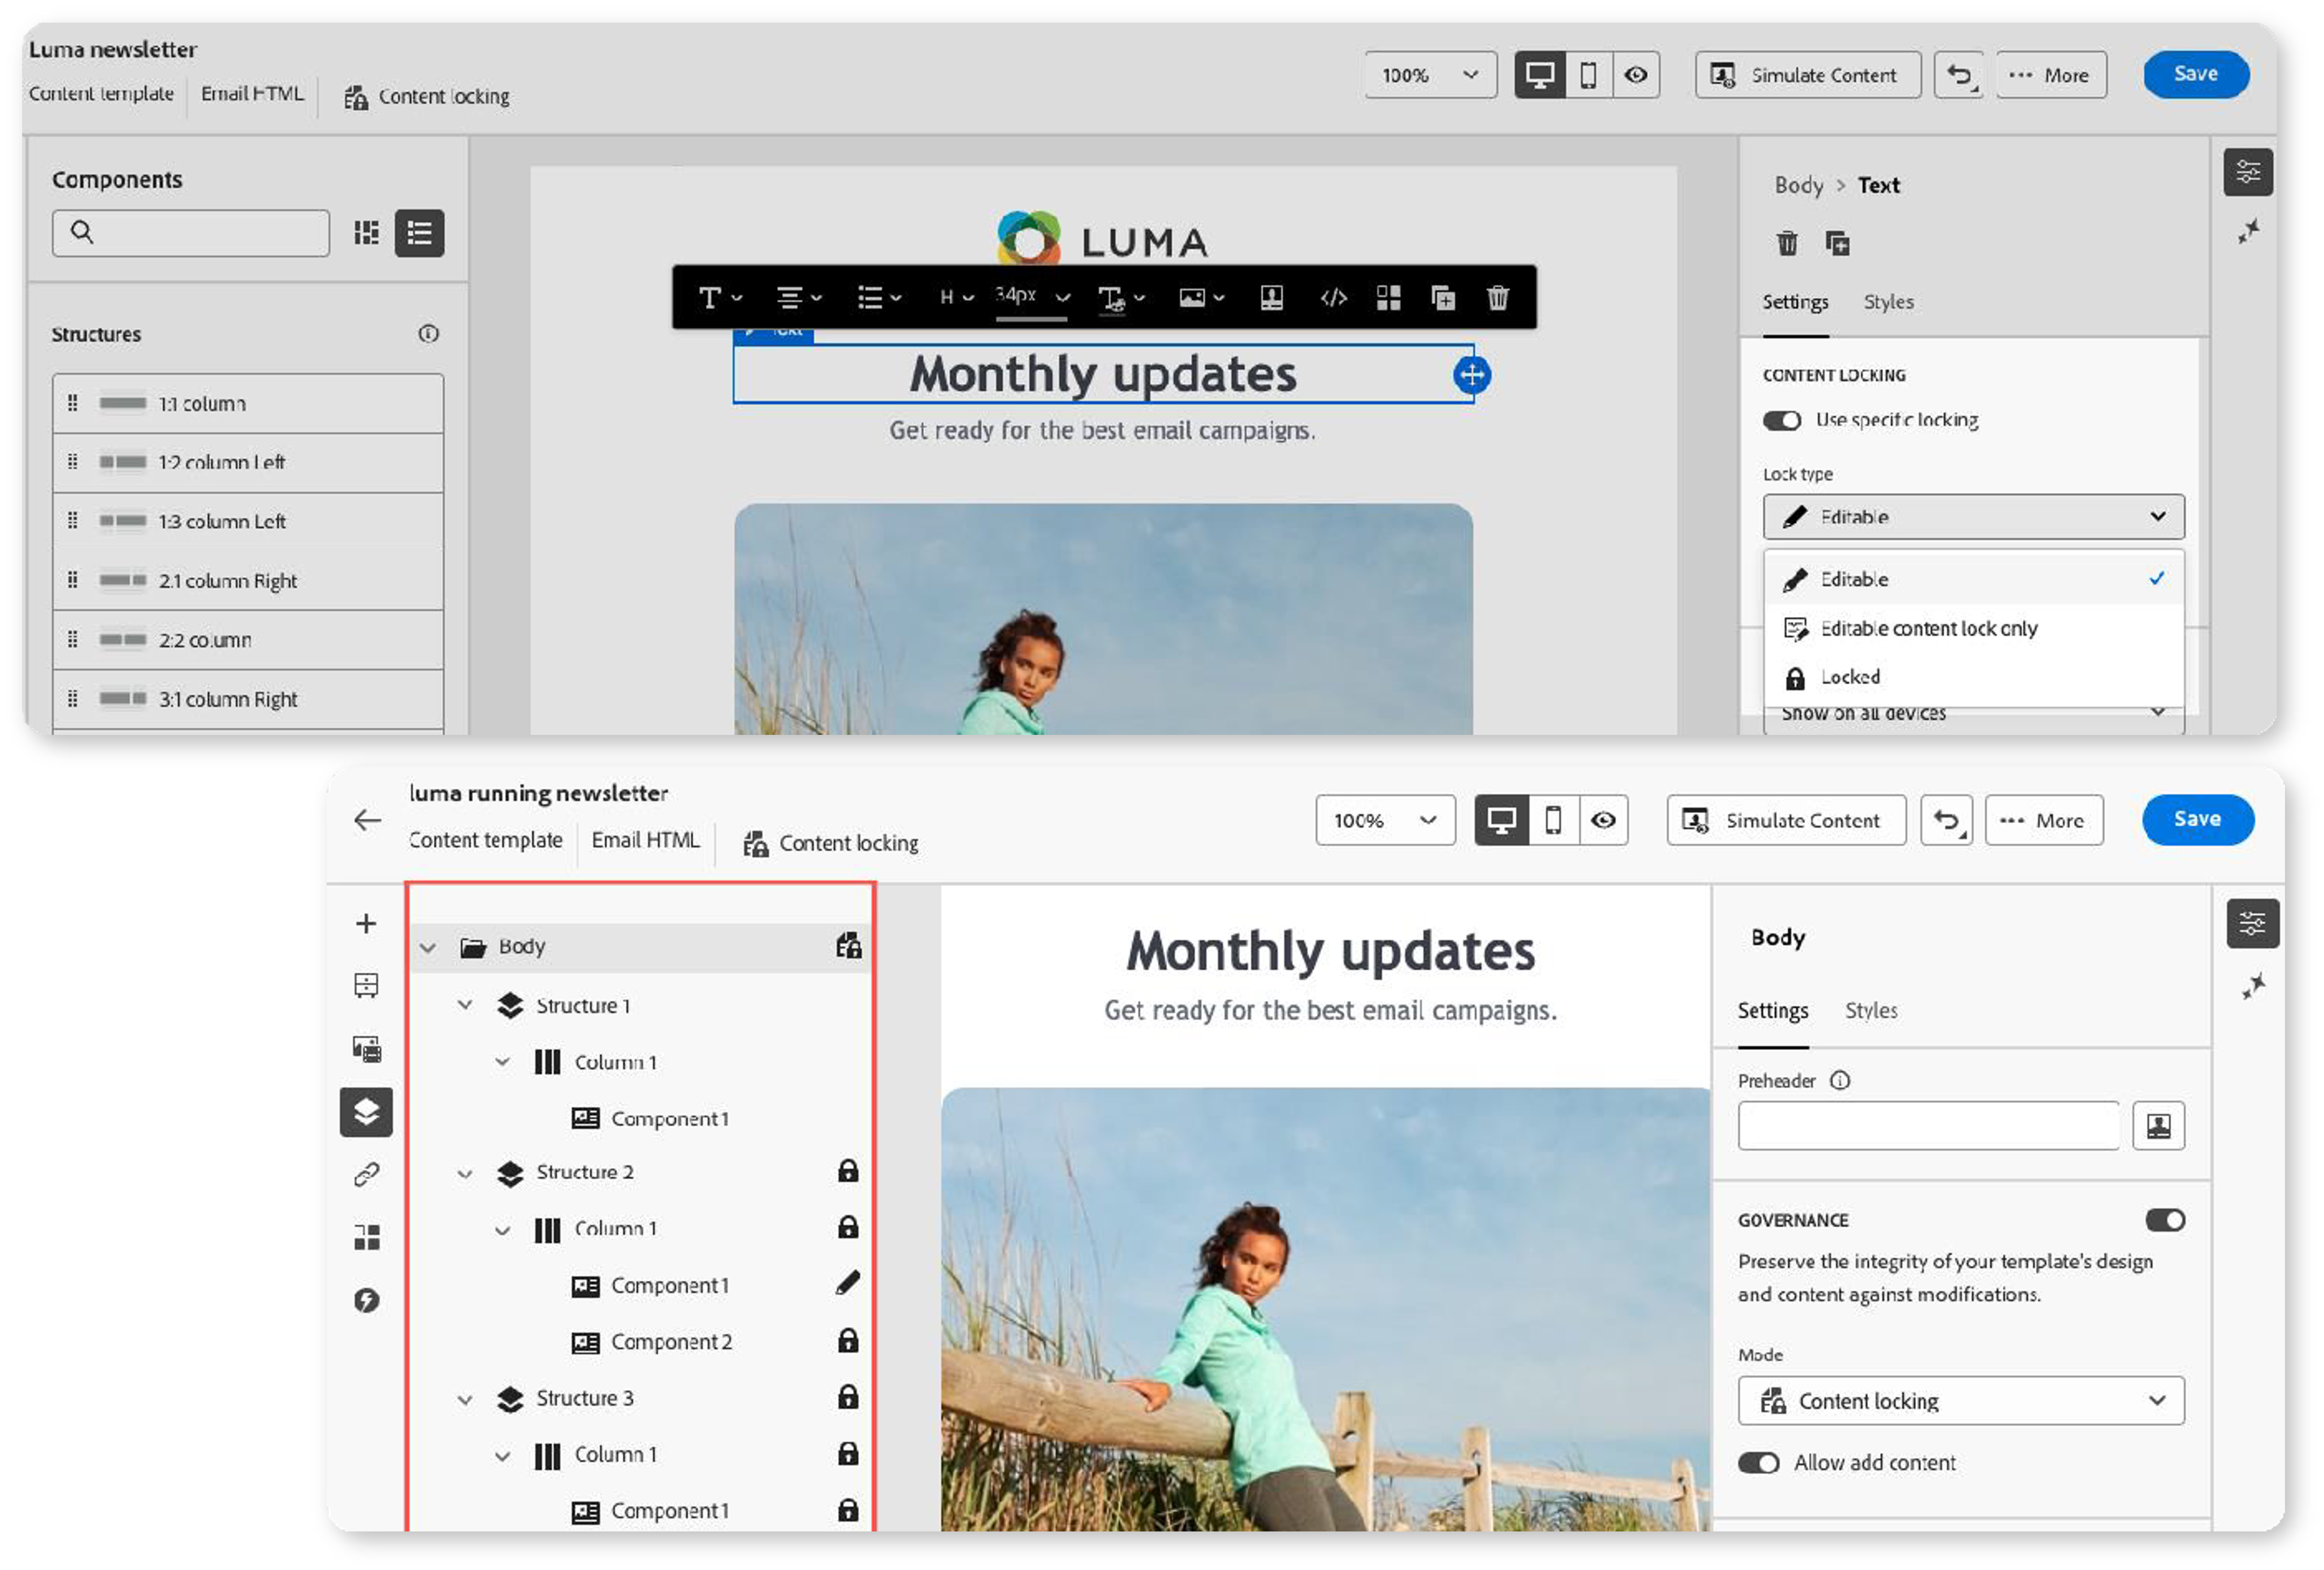2324x1570 pixels.
Task: Switch to list view in the Components panel
Action: [x=419, y=233]
